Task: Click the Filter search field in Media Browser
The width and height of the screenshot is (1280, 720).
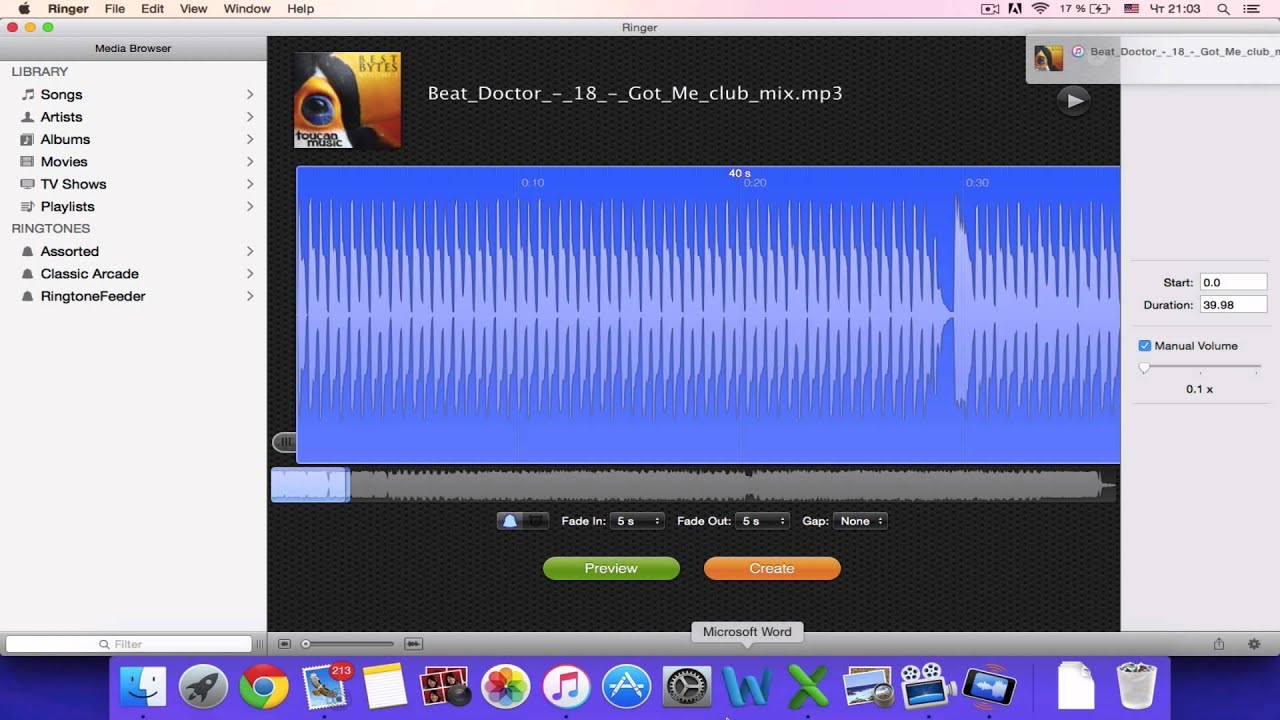Action: [x=129, y=644]
